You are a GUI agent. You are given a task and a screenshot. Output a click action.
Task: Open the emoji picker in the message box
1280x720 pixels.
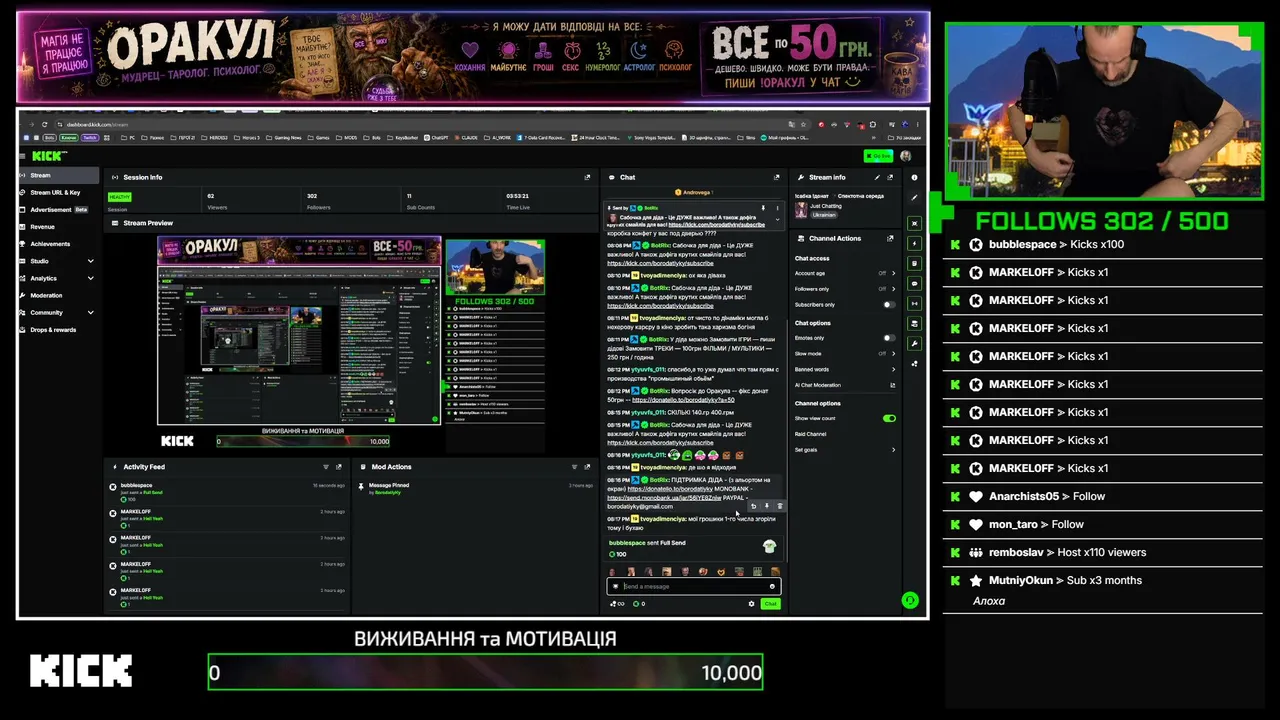tap(772, 586)
